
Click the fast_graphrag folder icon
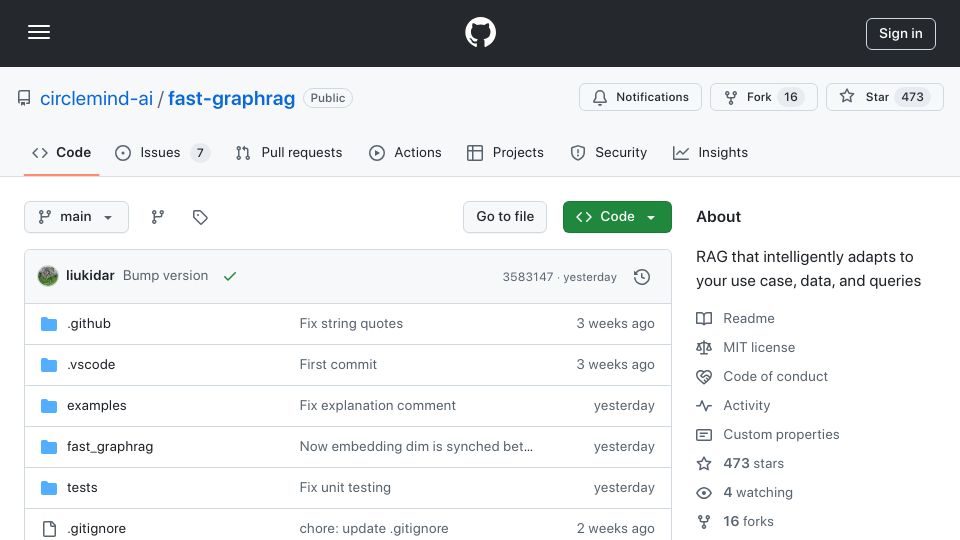tap(49, 447)
